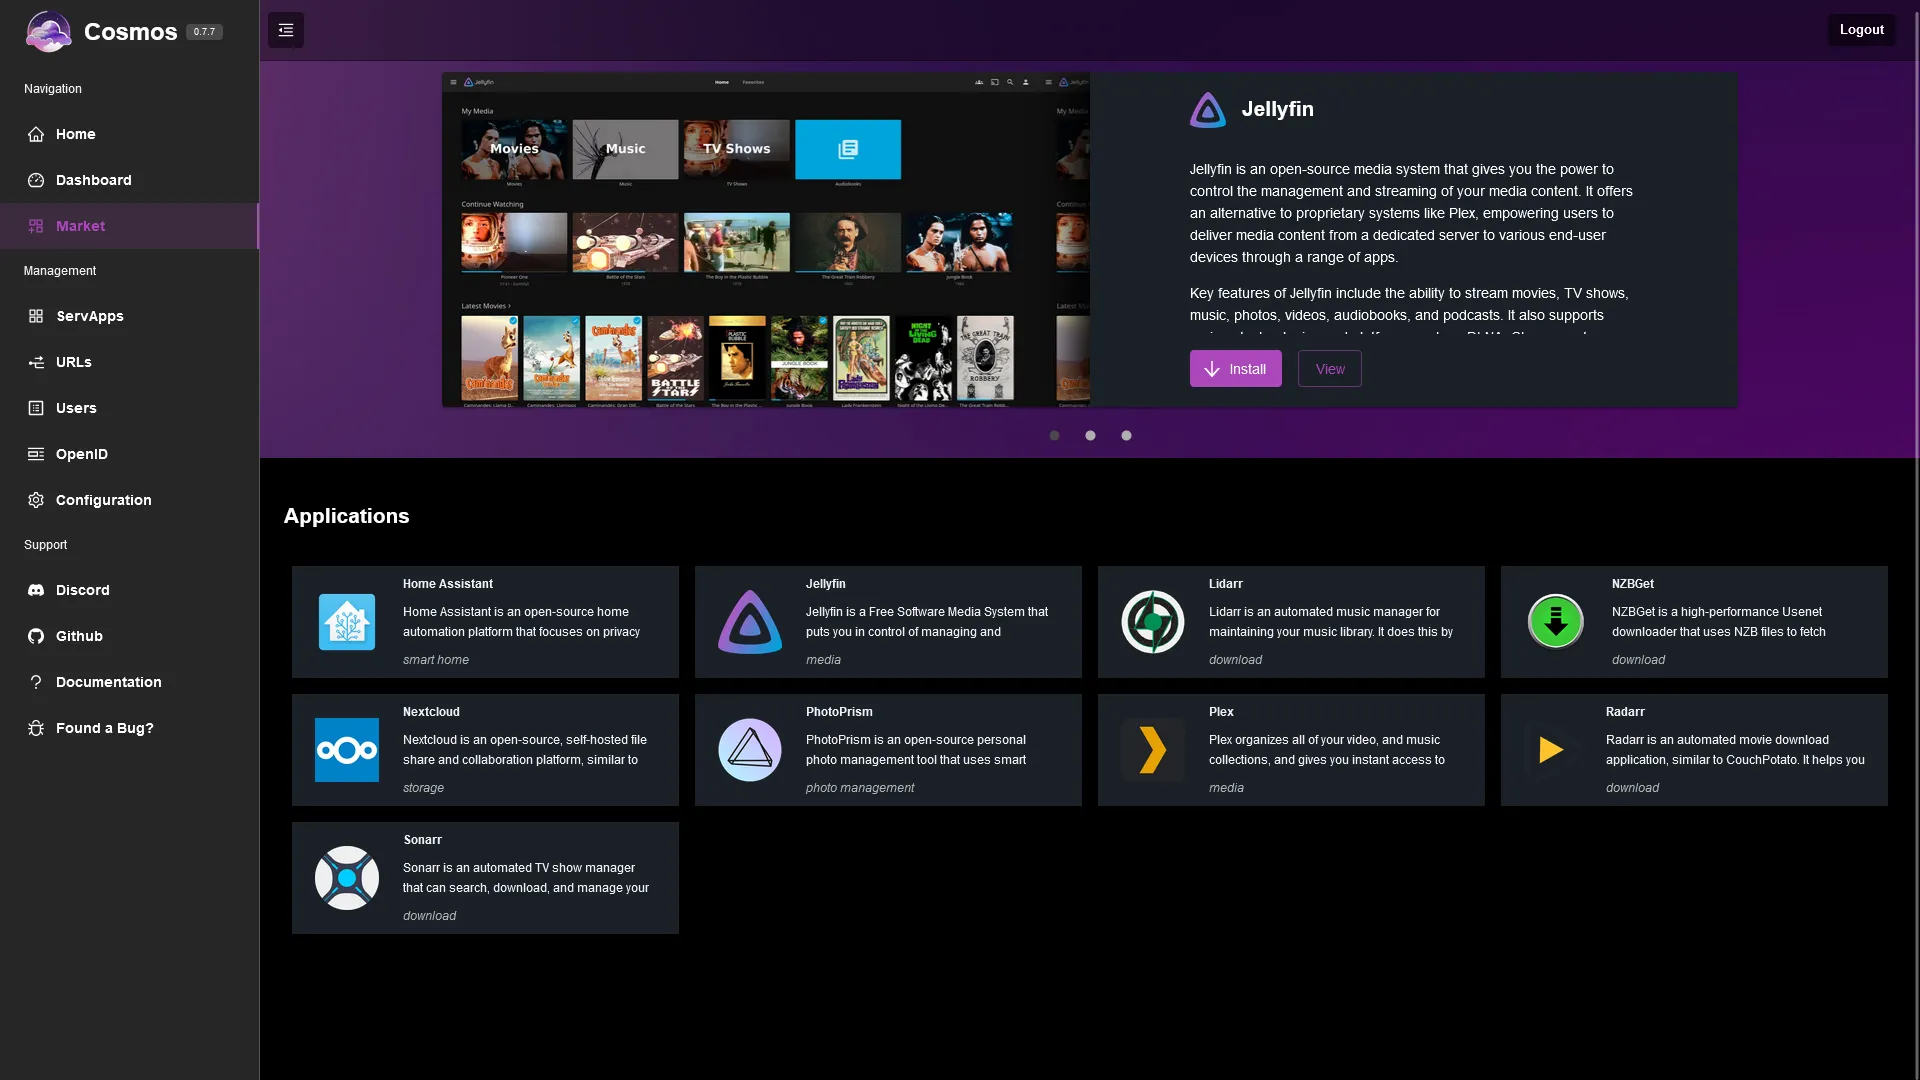Click the Market grid icon
The image size is (1920, 1080).
click(36, 226)
